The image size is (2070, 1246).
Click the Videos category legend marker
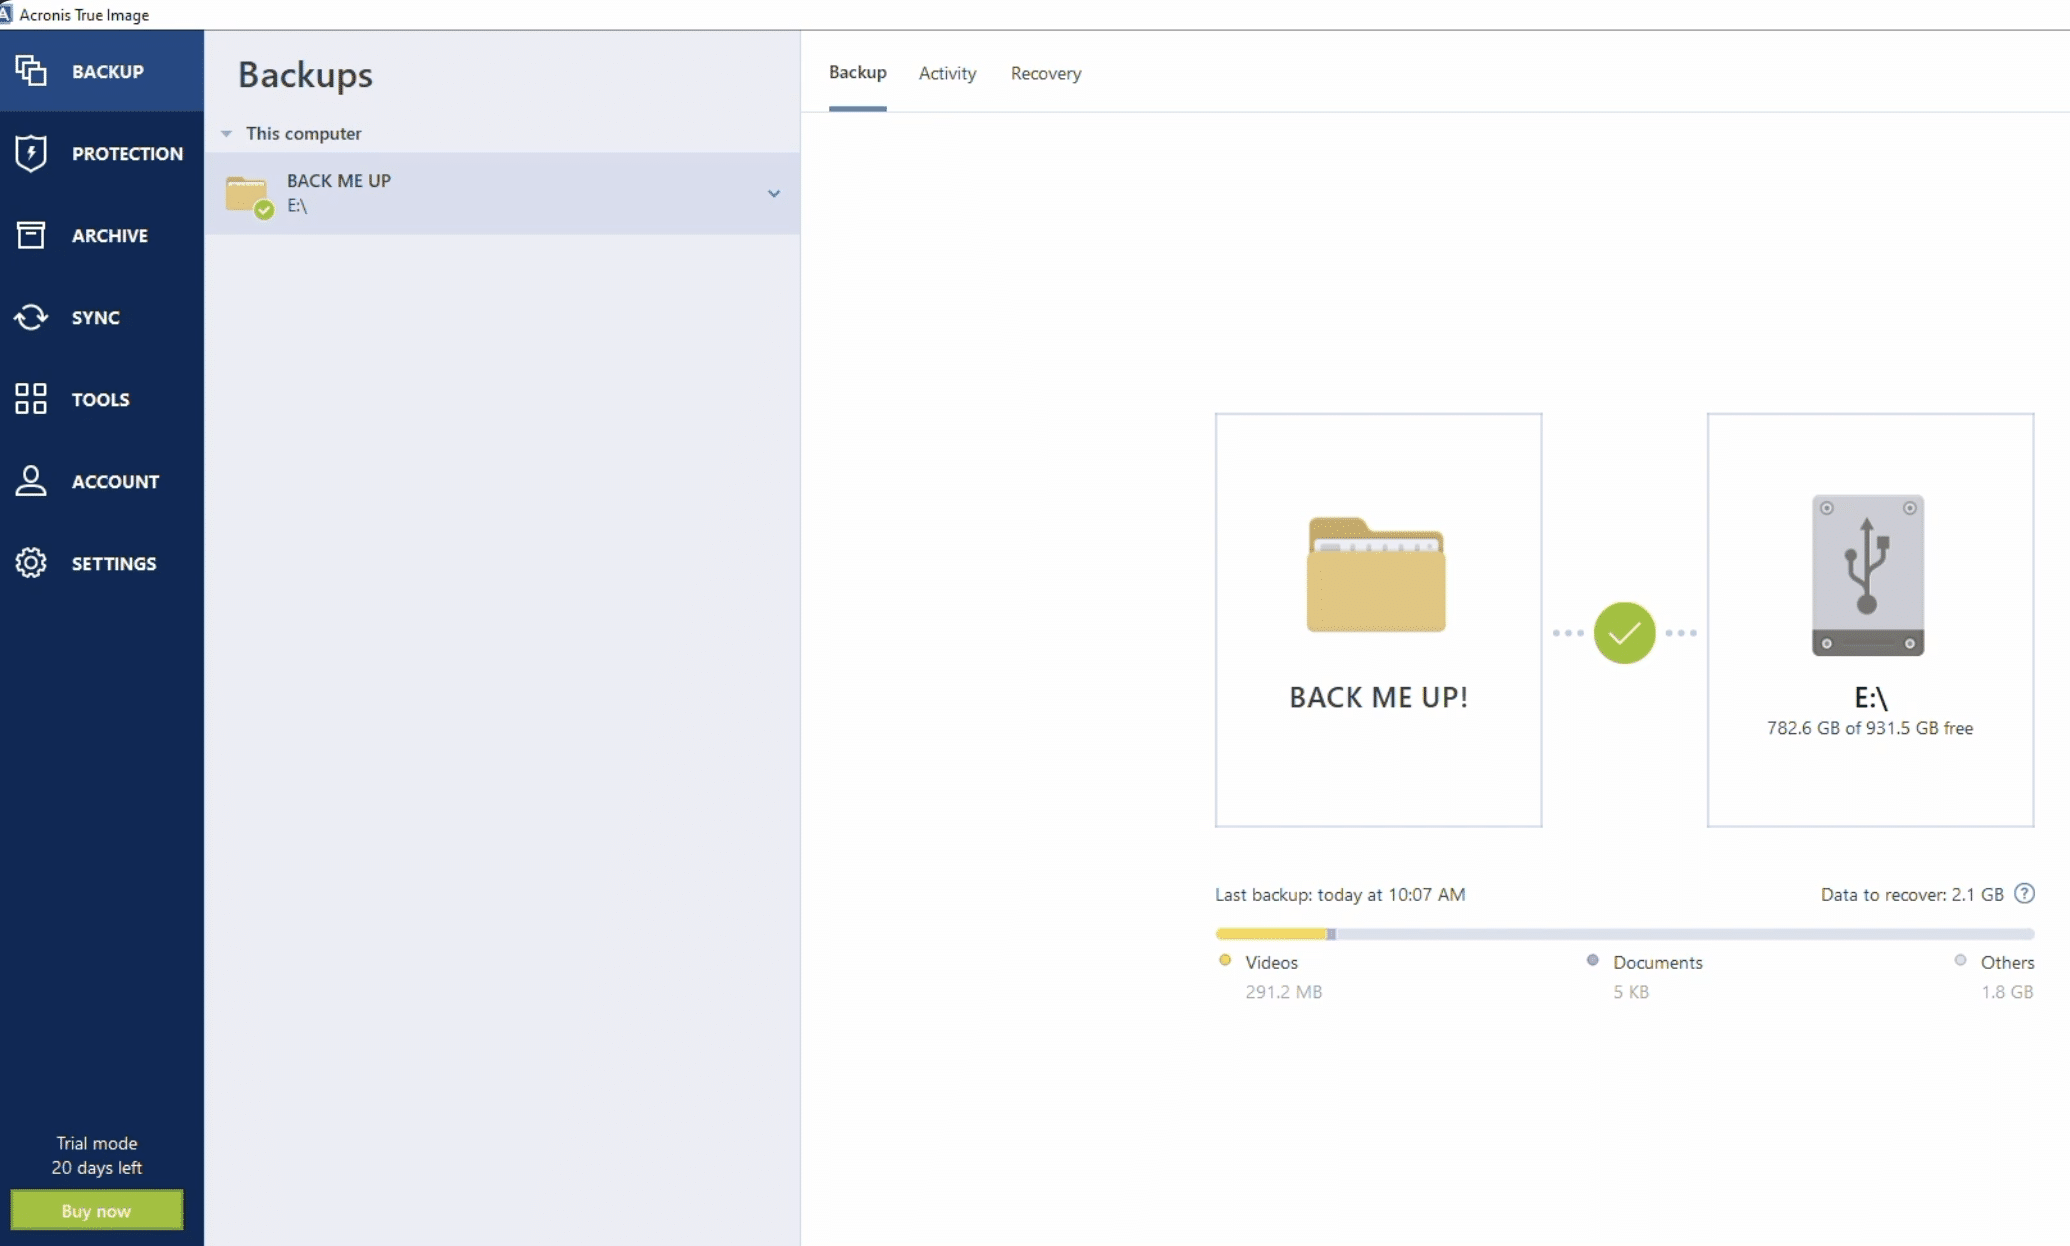1224,960
